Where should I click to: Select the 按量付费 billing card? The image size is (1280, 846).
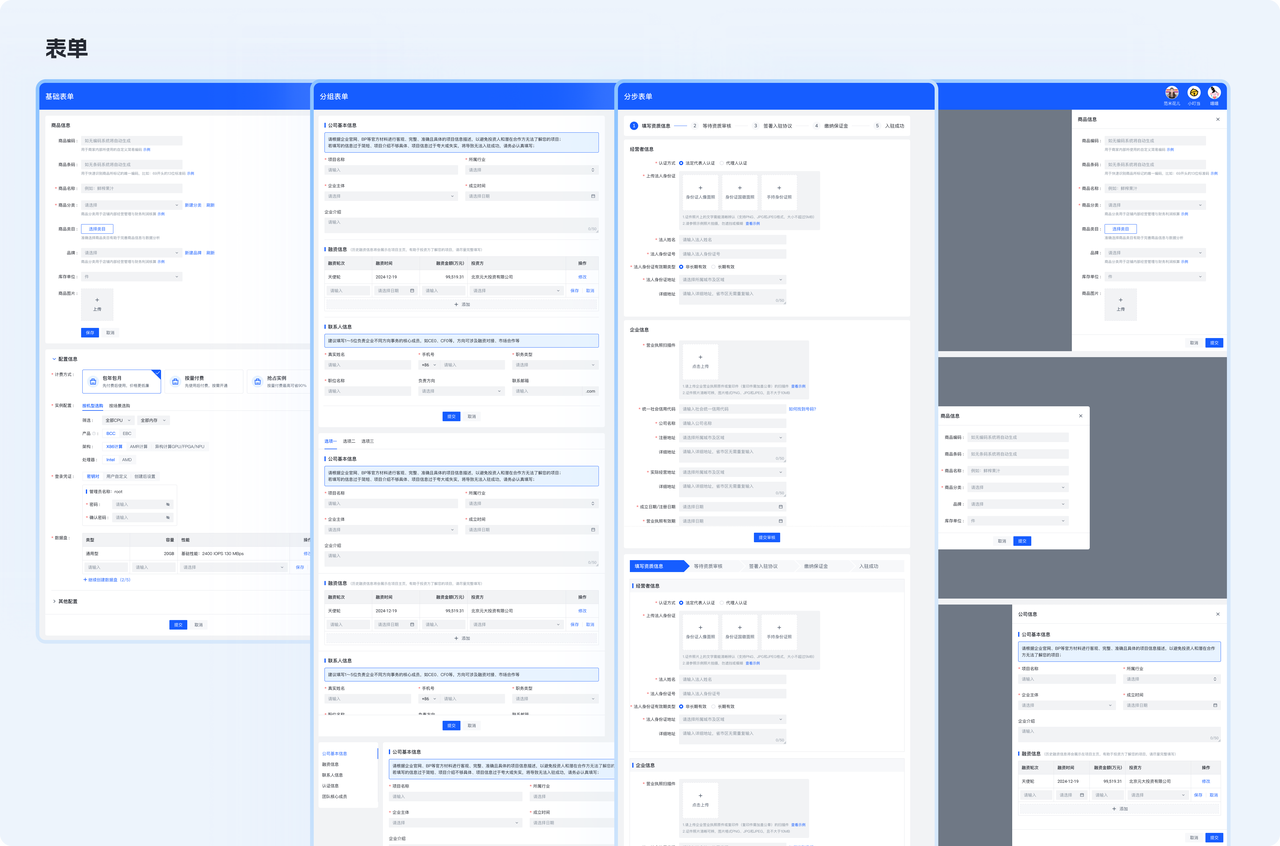click(x=204, y=381)
